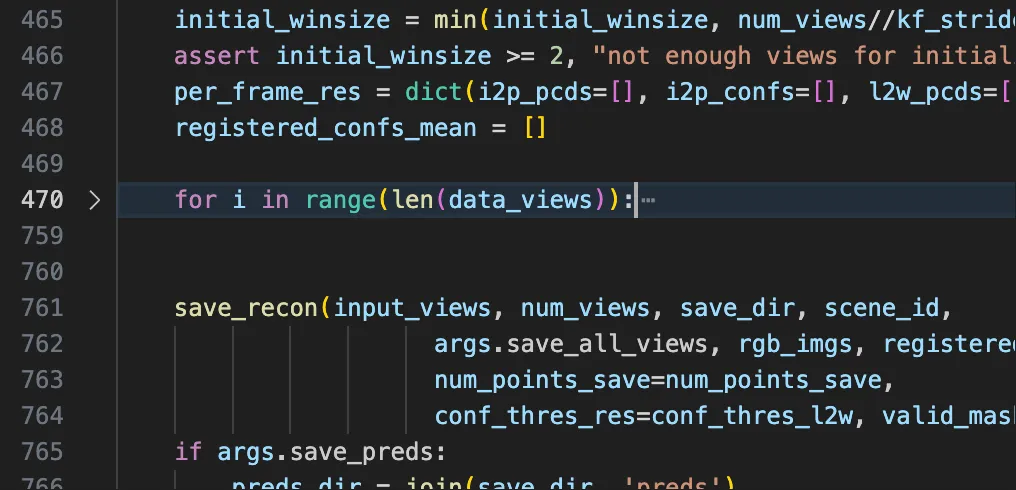Place cursor on empty line 469

pyautogui.click(x=400, y=163)
